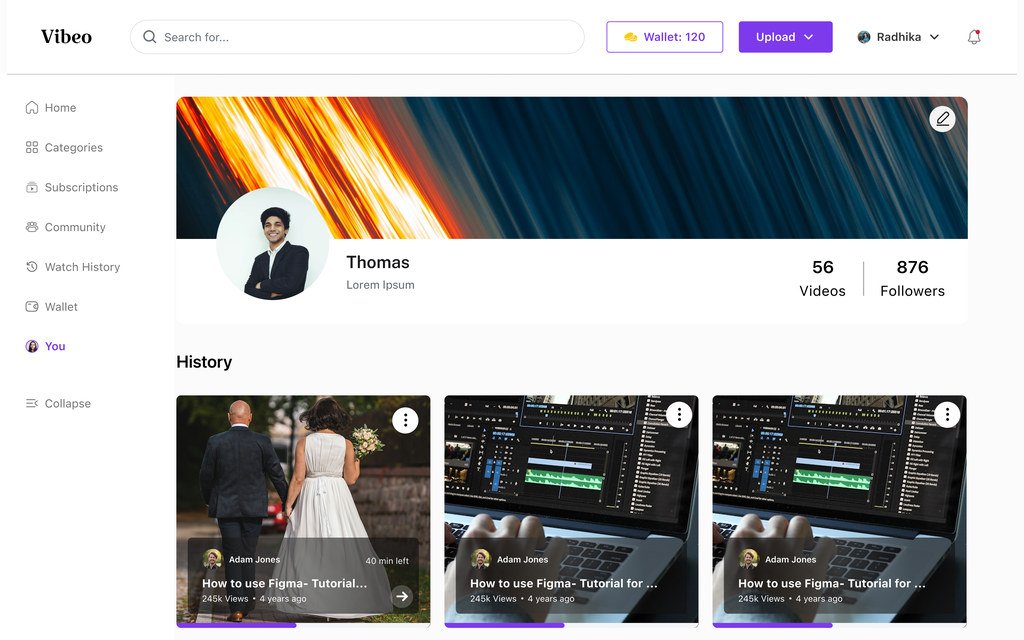Click Adam Jones name on middle video

tap(522, 560)
